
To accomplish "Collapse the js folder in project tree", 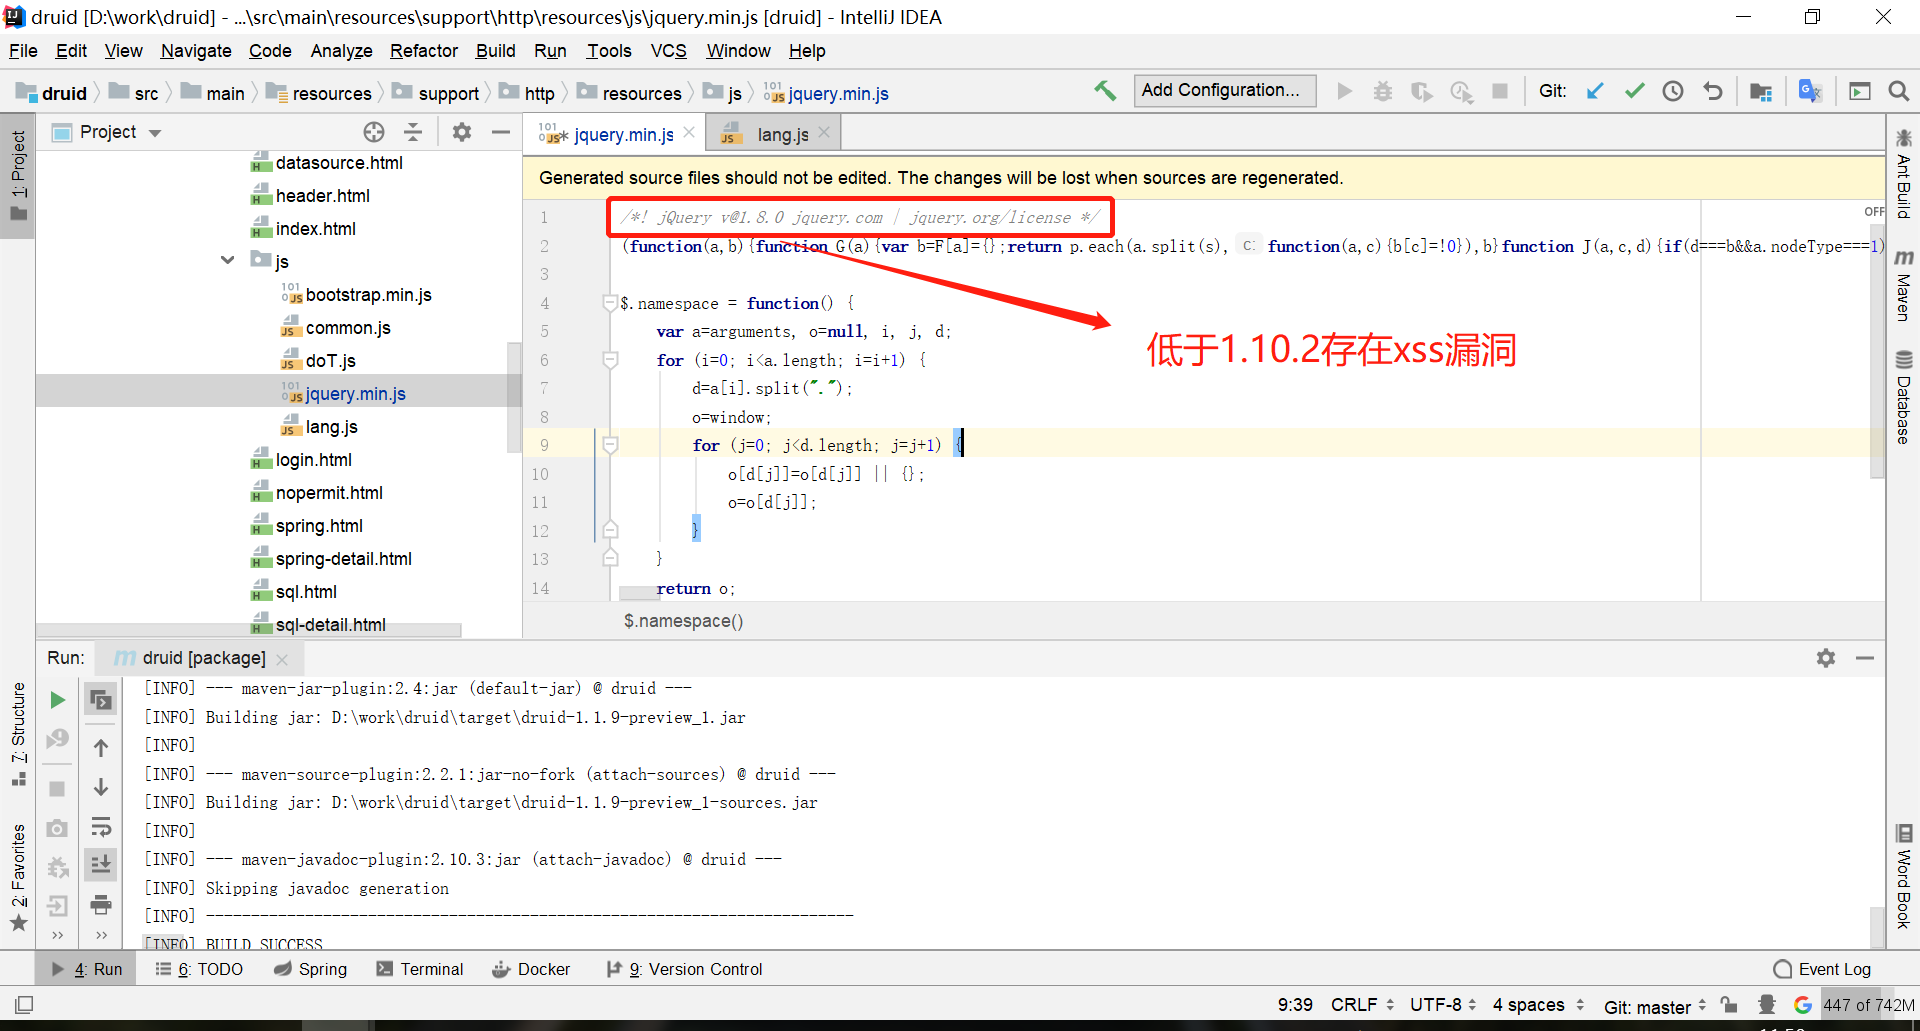I will tap(228, 260).
